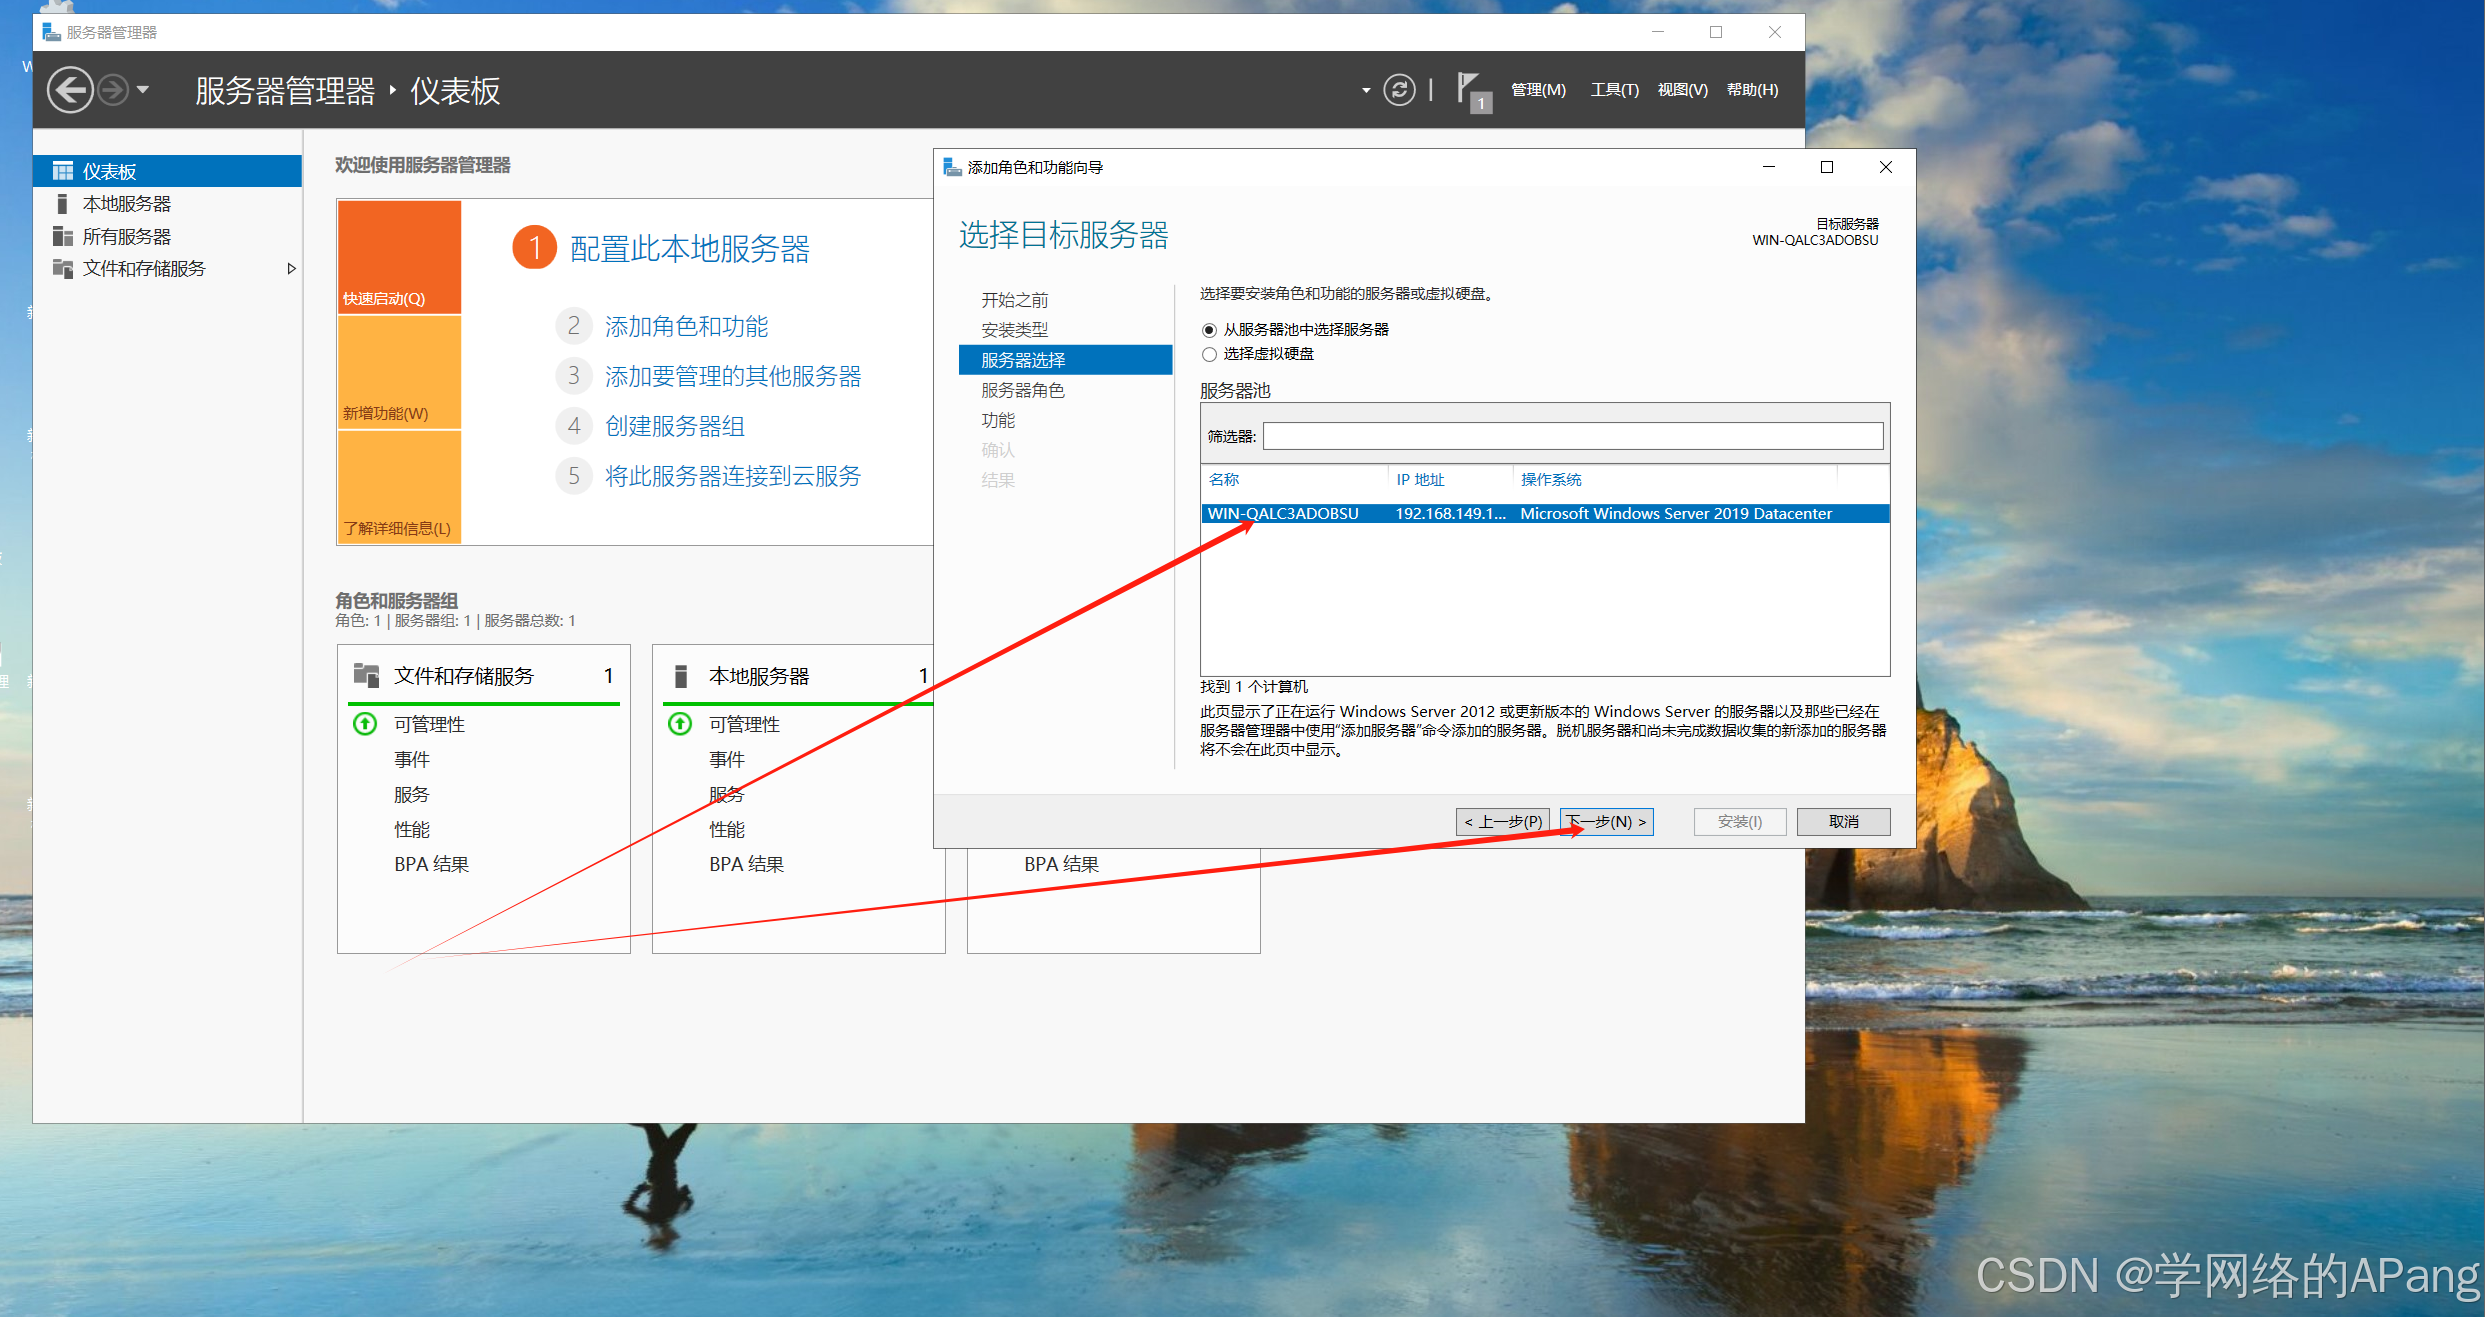2485x1317 pixels.
Task: Select the server pool radio option
Action: pos(1209,330)
